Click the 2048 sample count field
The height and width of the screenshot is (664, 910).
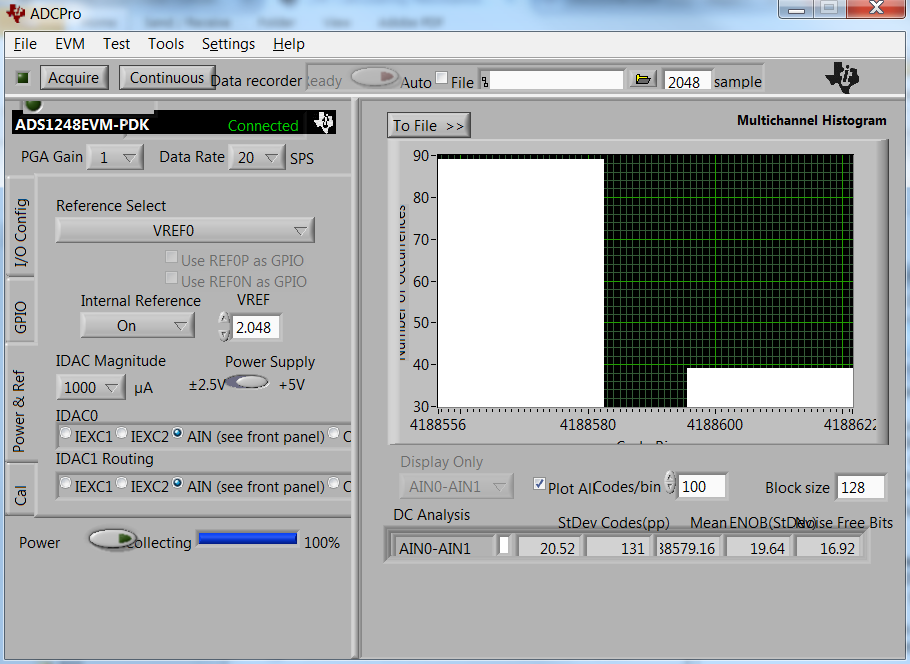coord(687,82)
